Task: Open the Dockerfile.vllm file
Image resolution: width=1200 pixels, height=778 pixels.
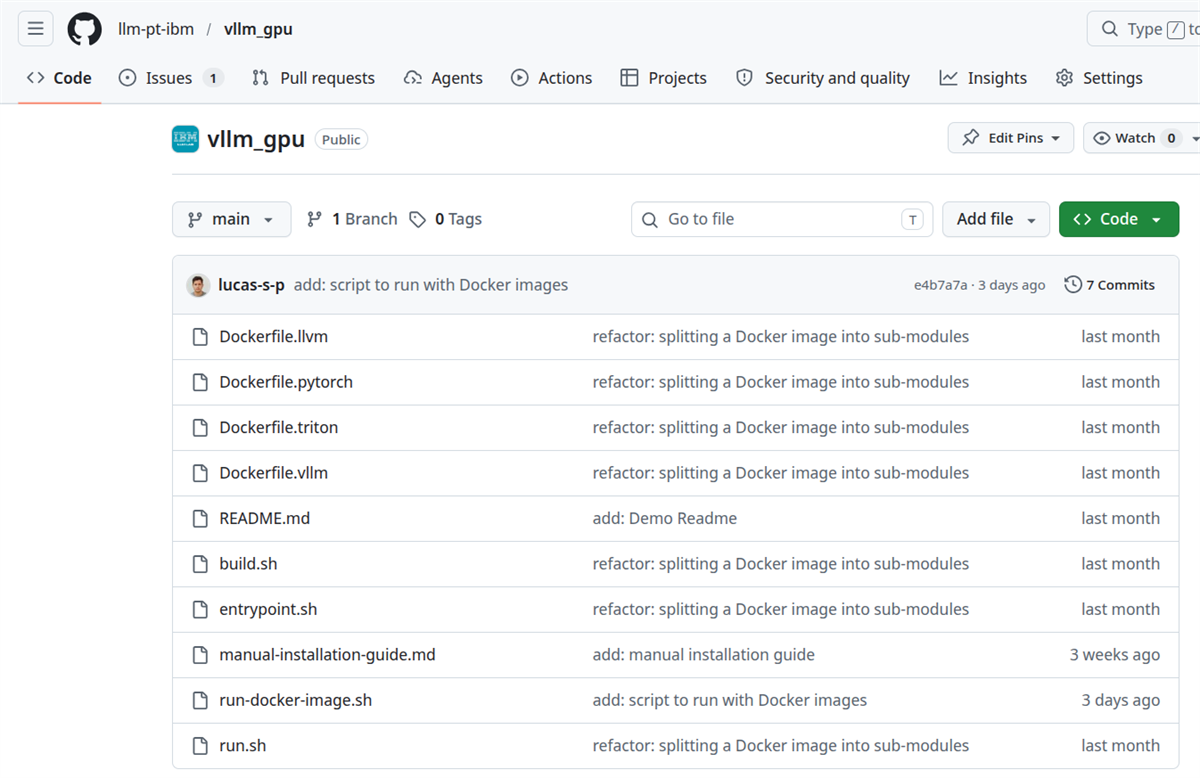Action: point(274,473)
